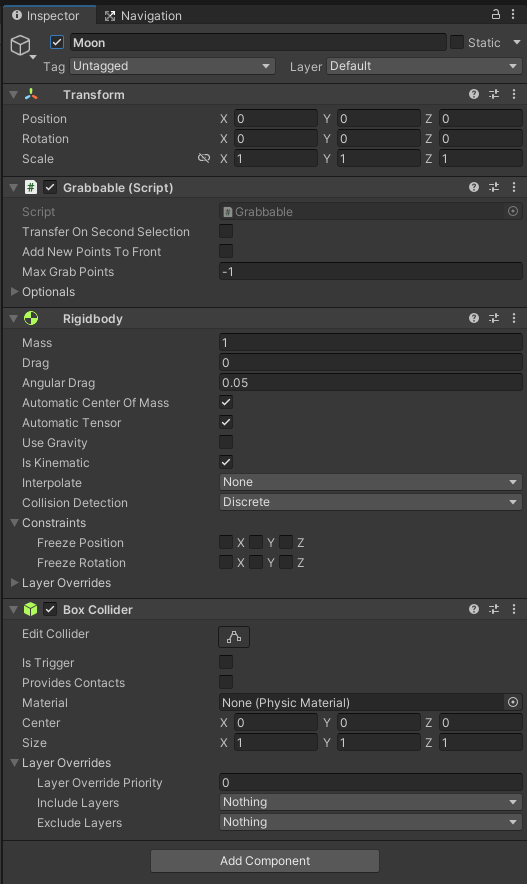Open Grabbable script help icon
527x884 pixels.
tap(474, 187)
